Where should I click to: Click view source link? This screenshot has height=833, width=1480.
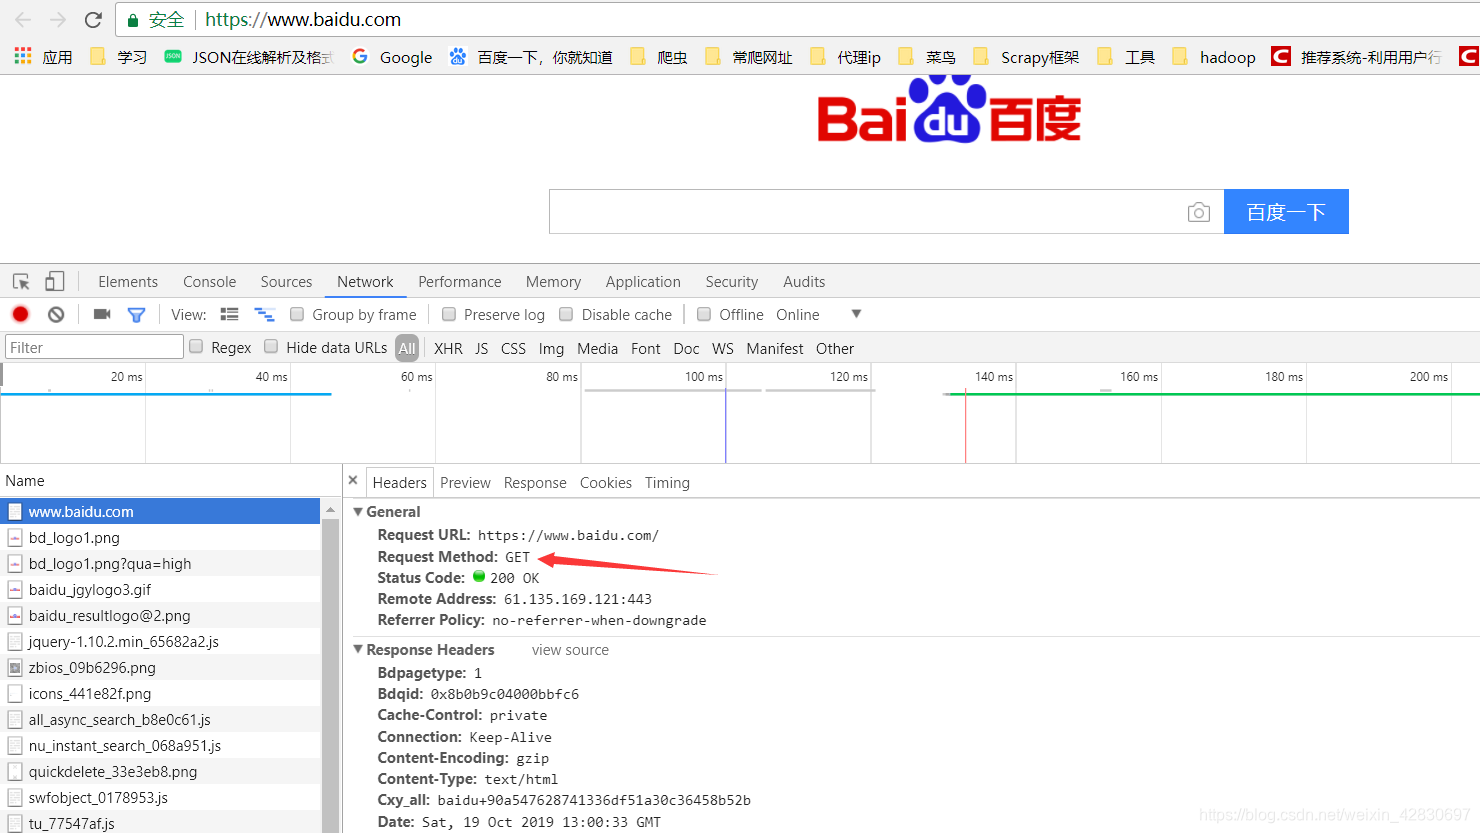click(x=570, y=650)
